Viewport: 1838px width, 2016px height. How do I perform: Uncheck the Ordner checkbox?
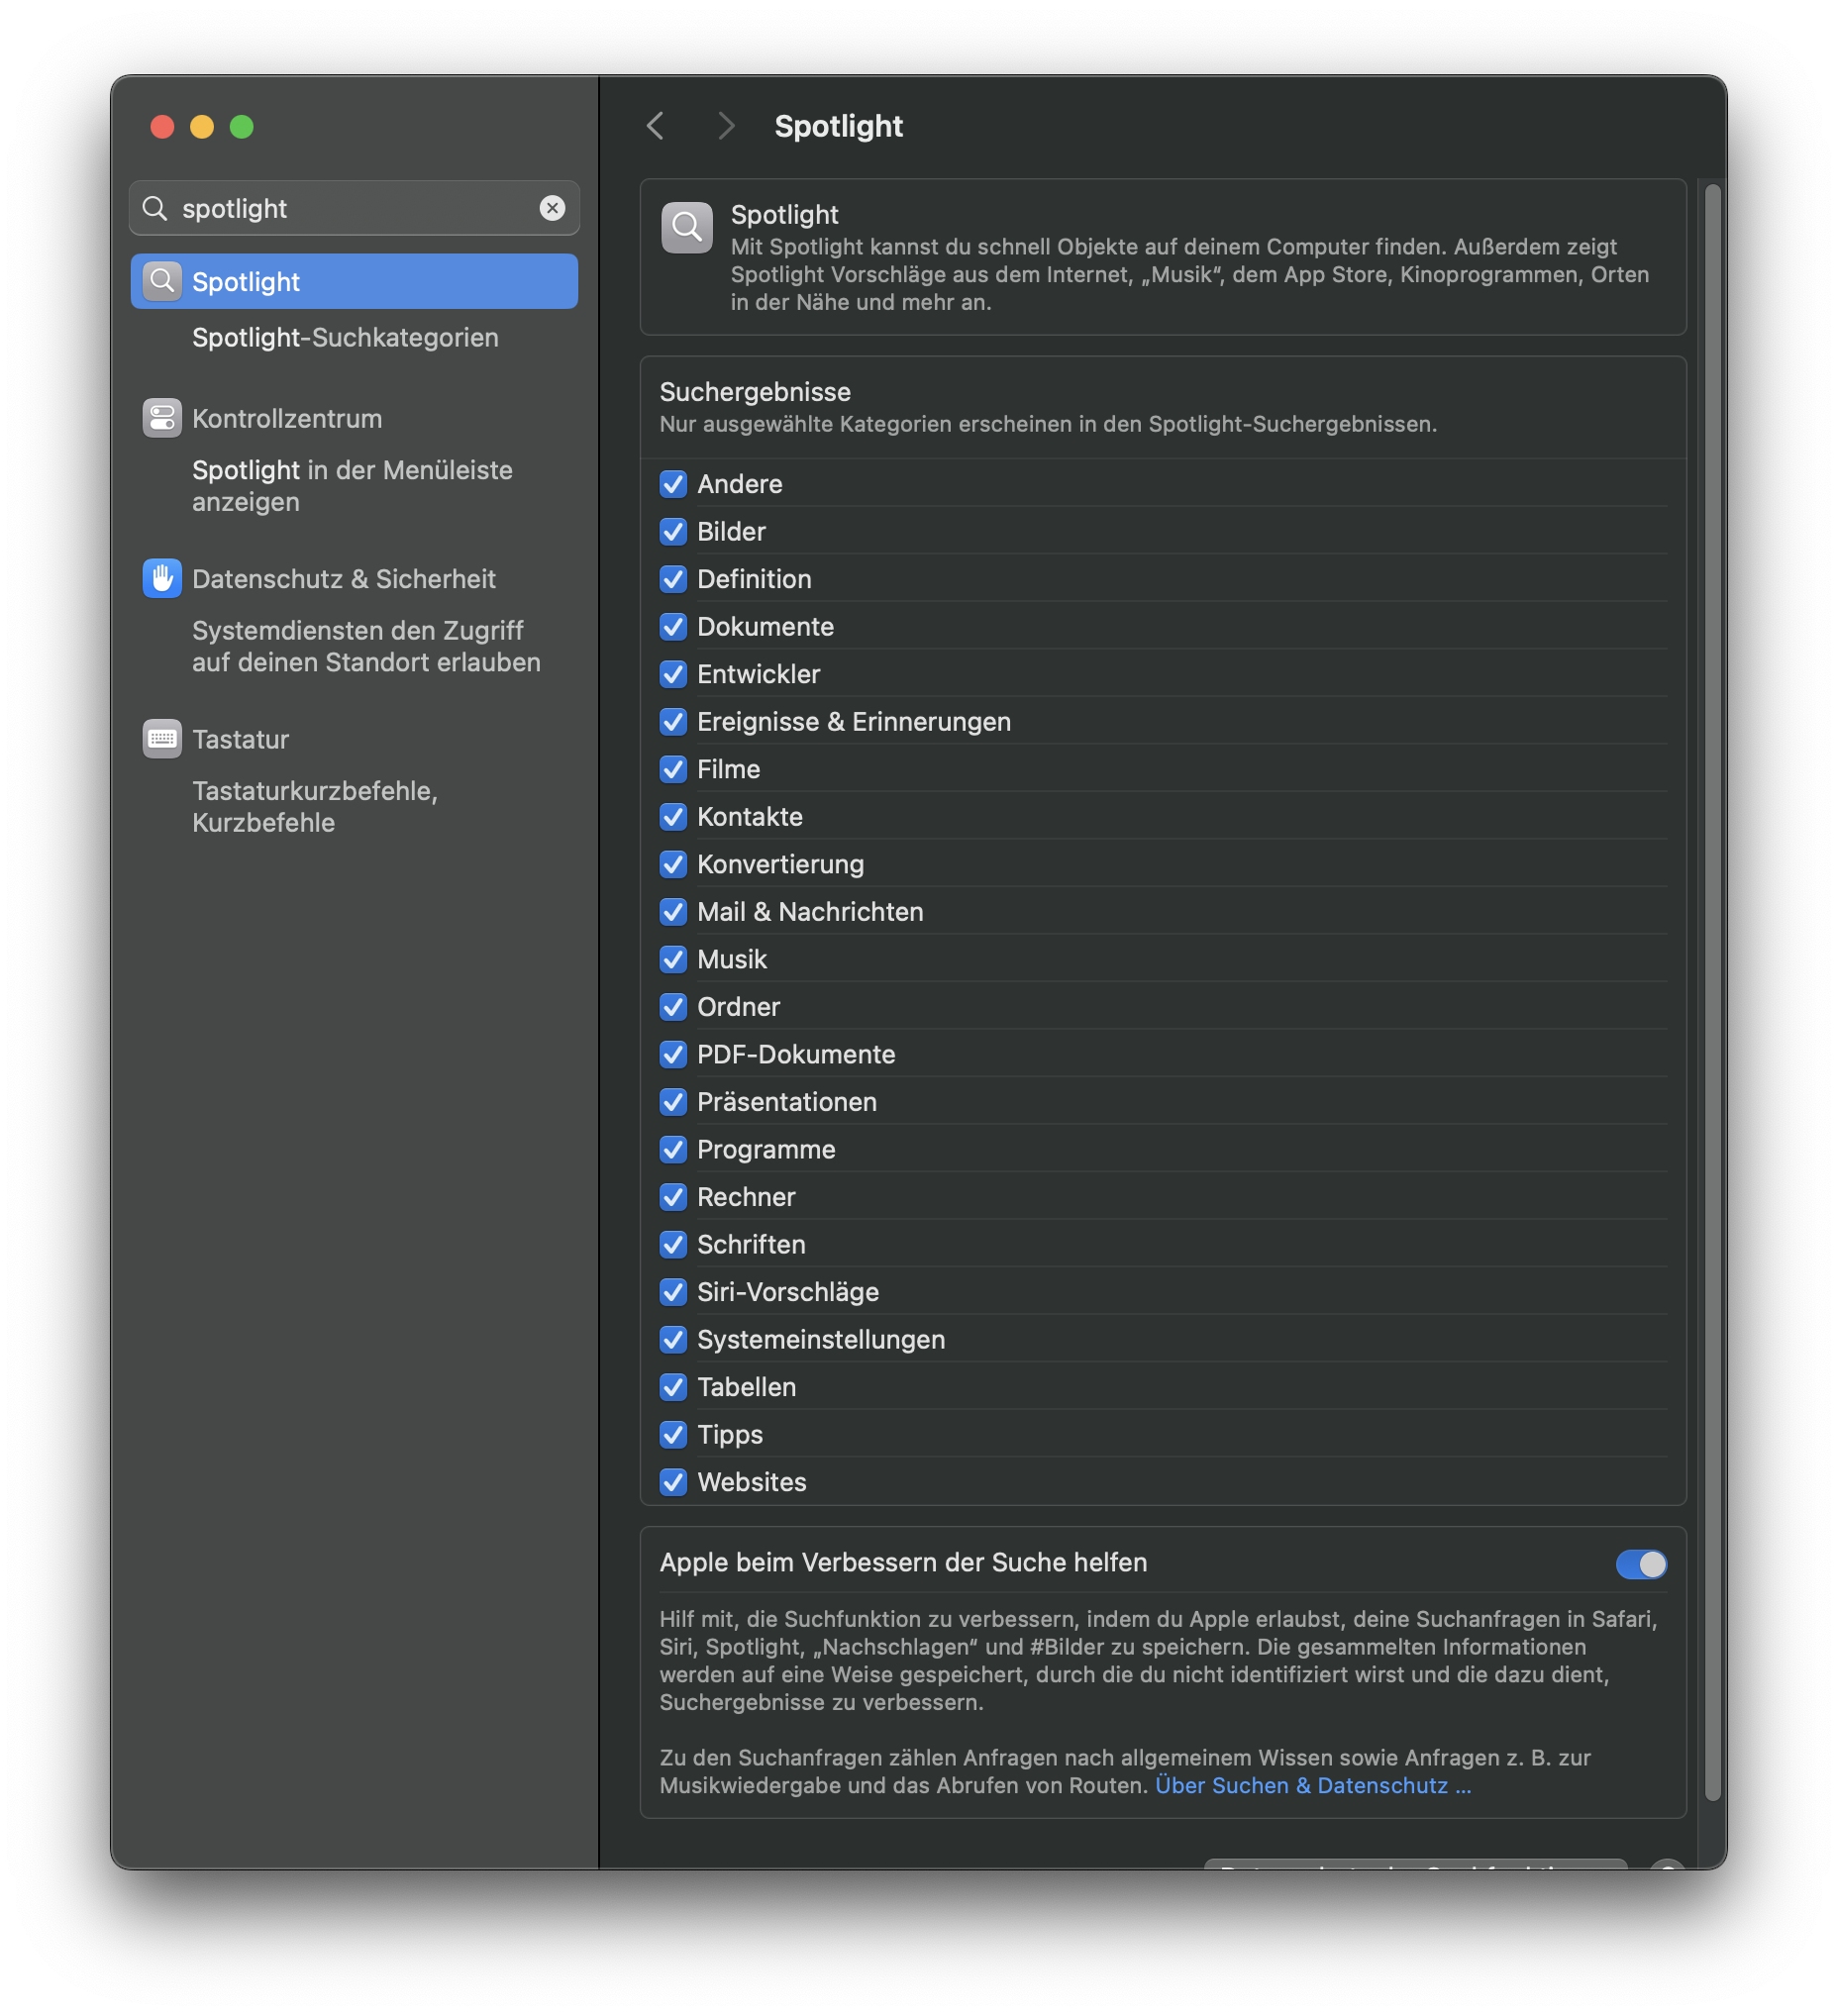[674, 1007]
